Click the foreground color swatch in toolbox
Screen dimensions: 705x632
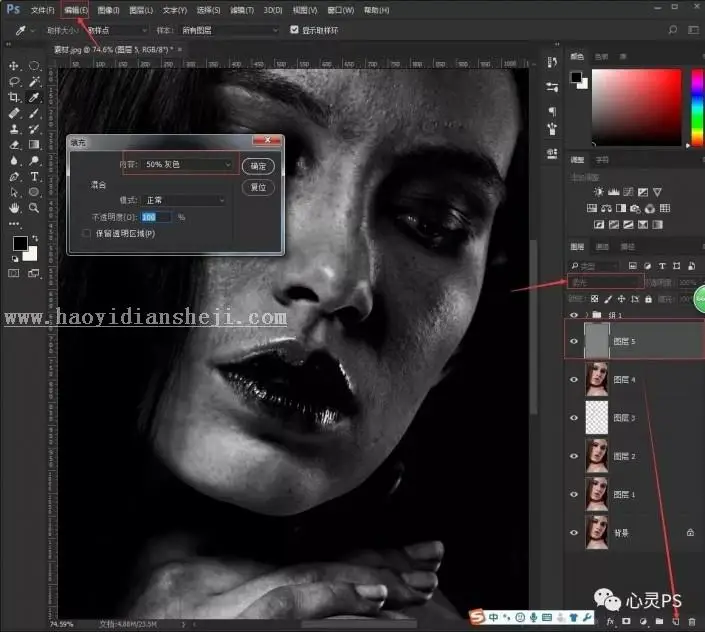coord(20,243)
